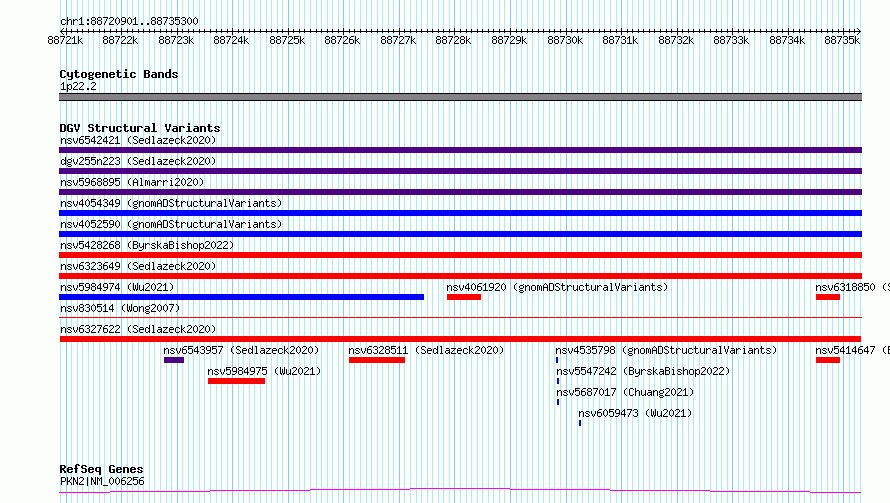890x503 pixels.
Task: Click the blue bar under nsv4052590
Action: tap(460, 234)
